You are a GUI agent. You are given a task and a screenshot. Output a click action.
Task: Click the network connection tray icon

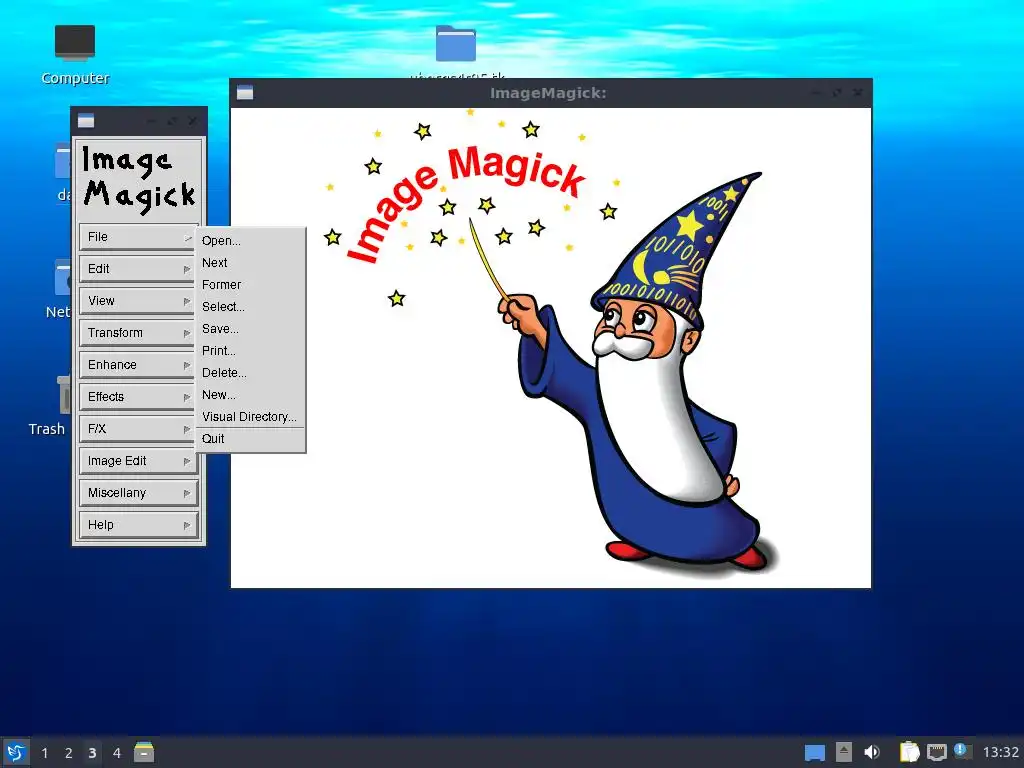tap(936, 752)
